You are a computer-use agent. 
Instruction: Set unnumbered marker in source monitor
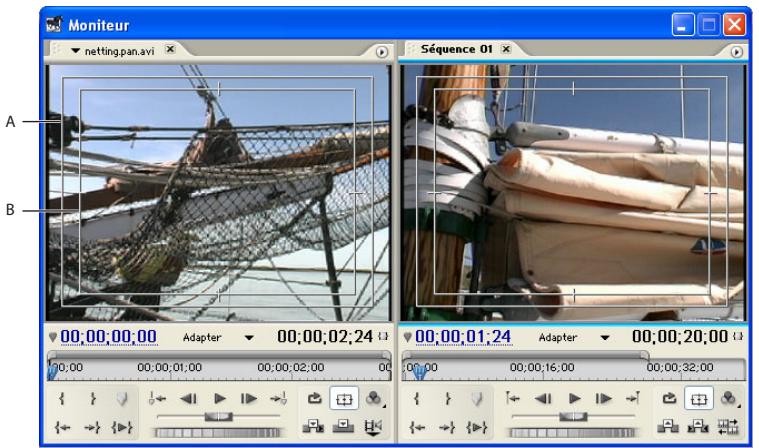click(121, 399)
